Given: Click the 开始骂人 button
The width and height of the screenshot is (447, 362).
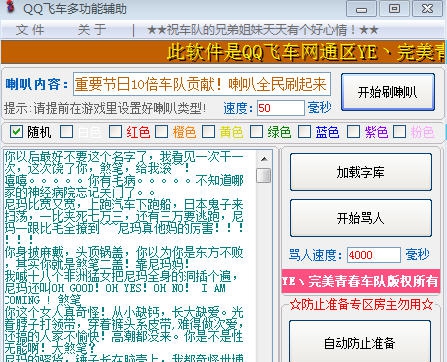Looking at the screenshot, I should 361,218.
